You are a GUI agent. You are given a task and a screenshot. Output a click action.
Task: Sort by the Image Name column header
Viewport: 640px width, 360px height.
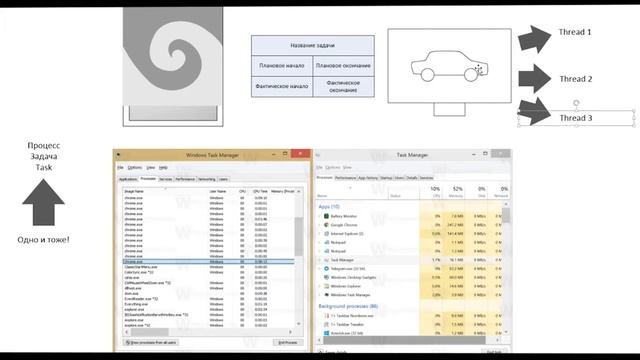(x=165, y=191)
